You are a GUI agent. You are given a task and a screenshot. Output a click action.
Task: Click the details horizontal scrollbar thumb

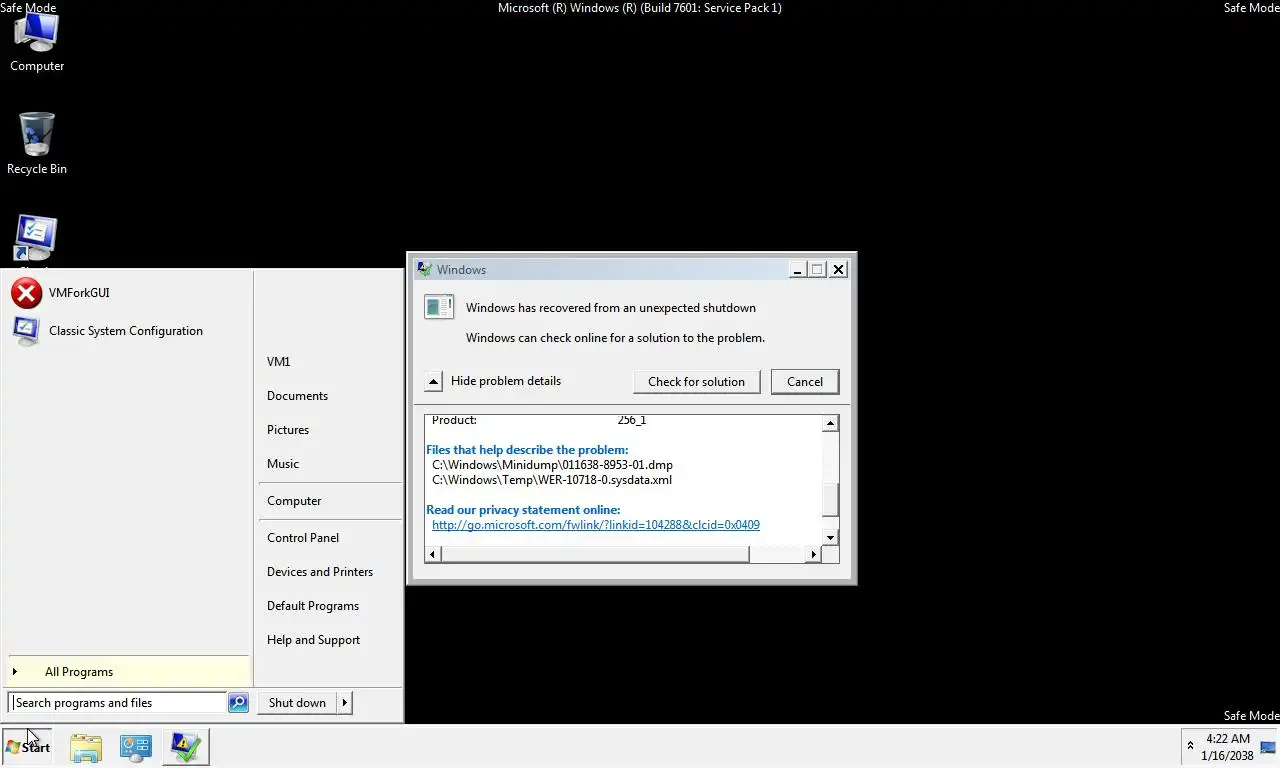(595, 554)
